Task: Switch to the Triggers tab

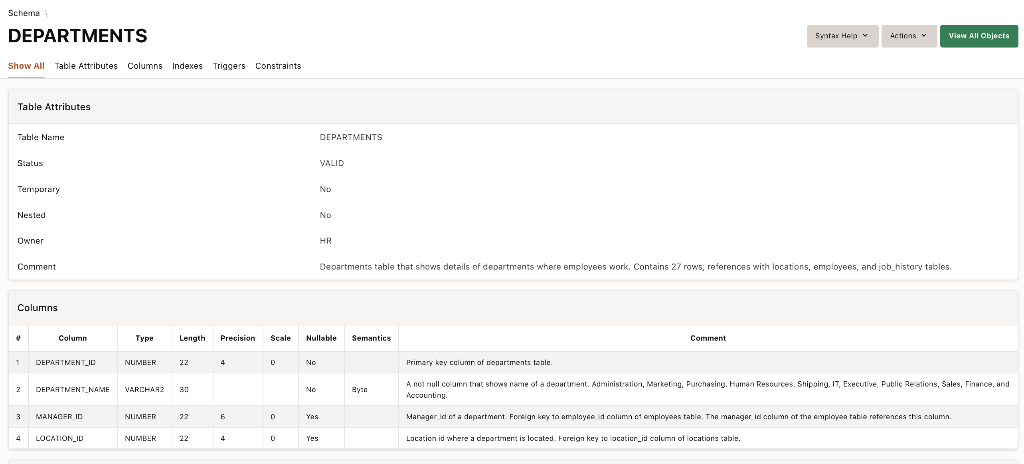Action: point(229,66)
